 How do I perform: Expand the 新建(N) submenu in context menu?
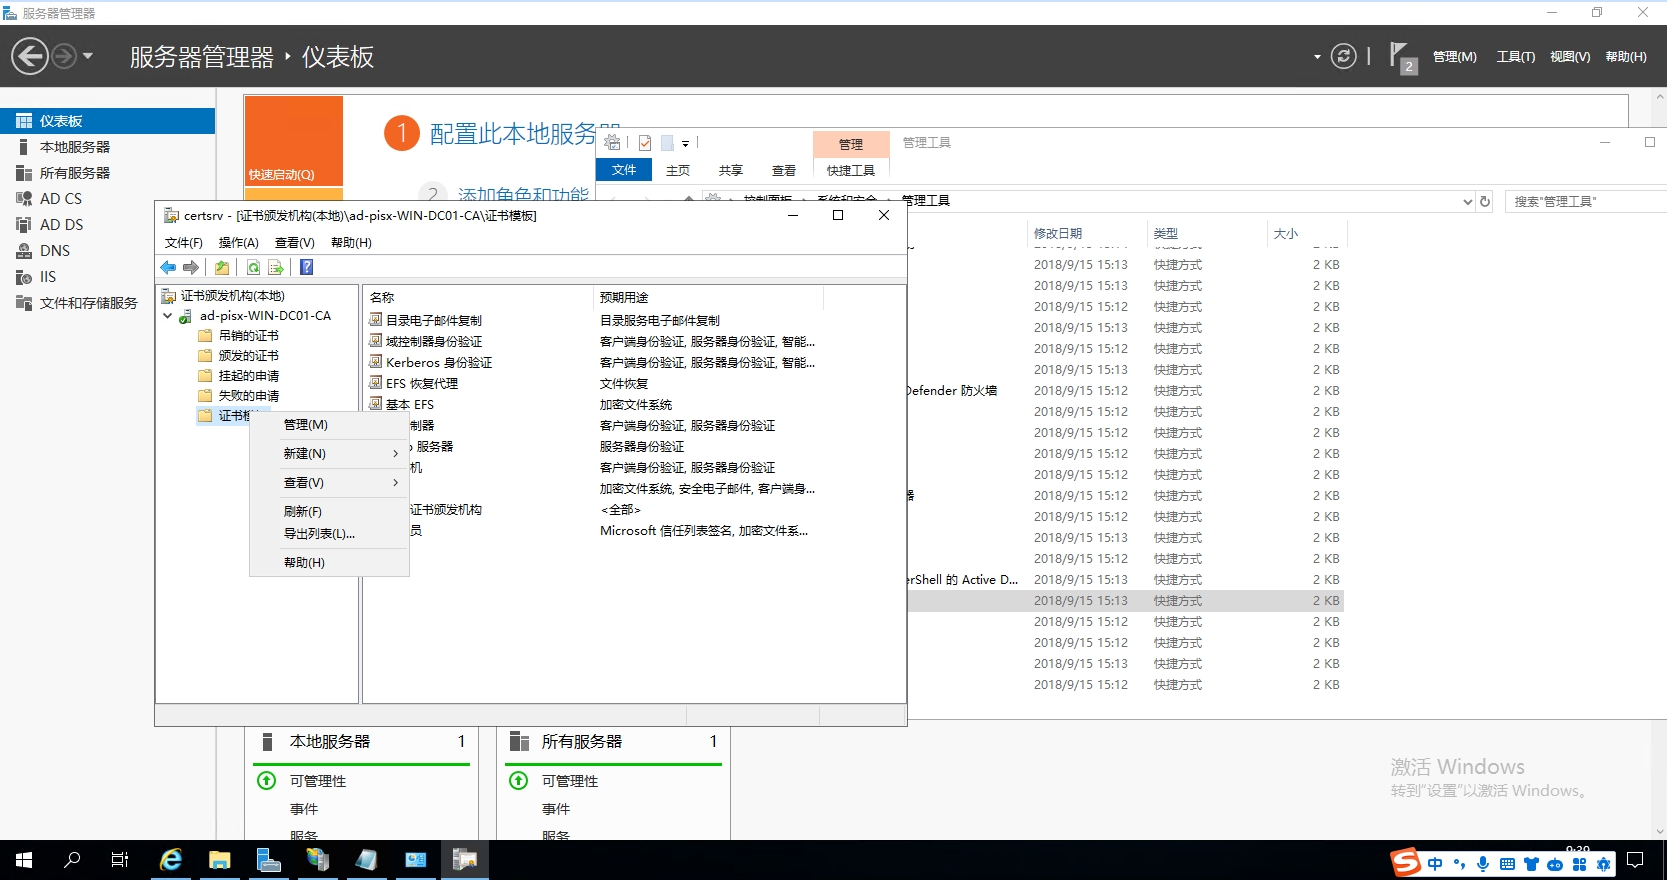(x=340, y=454)
